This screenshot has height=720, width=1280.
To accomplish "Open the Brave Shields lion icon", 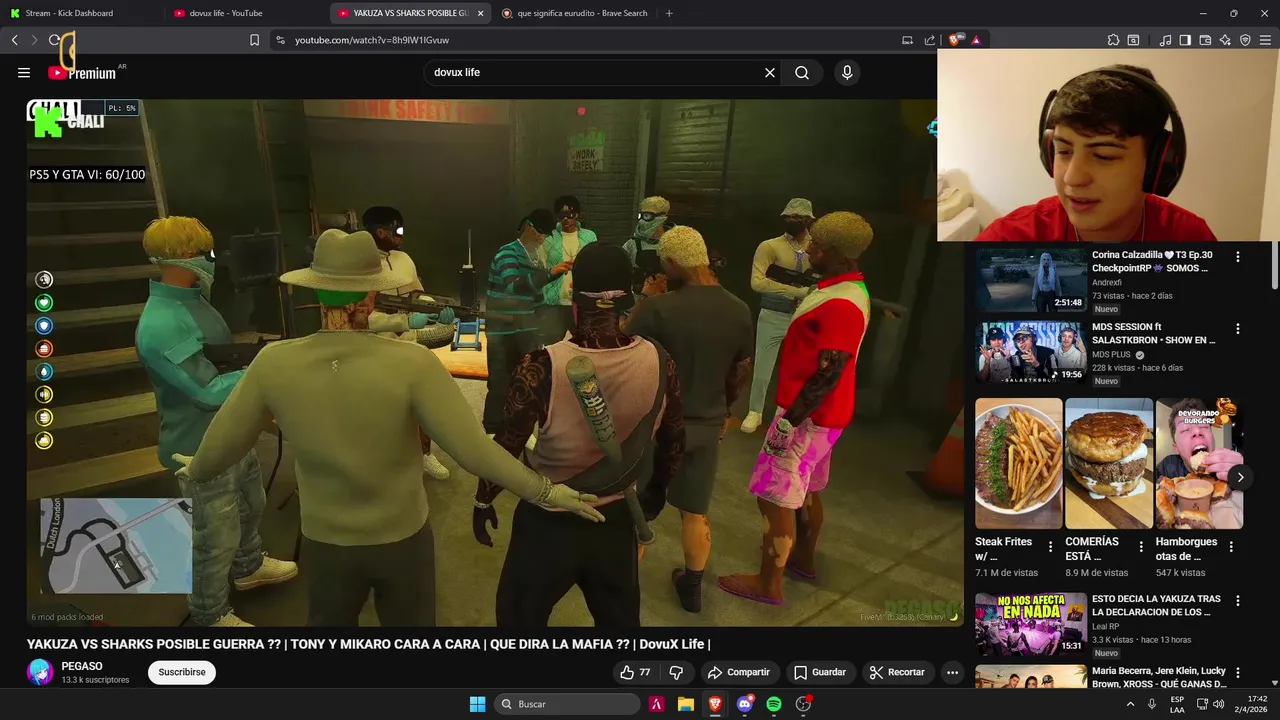I will coord(955,40).
